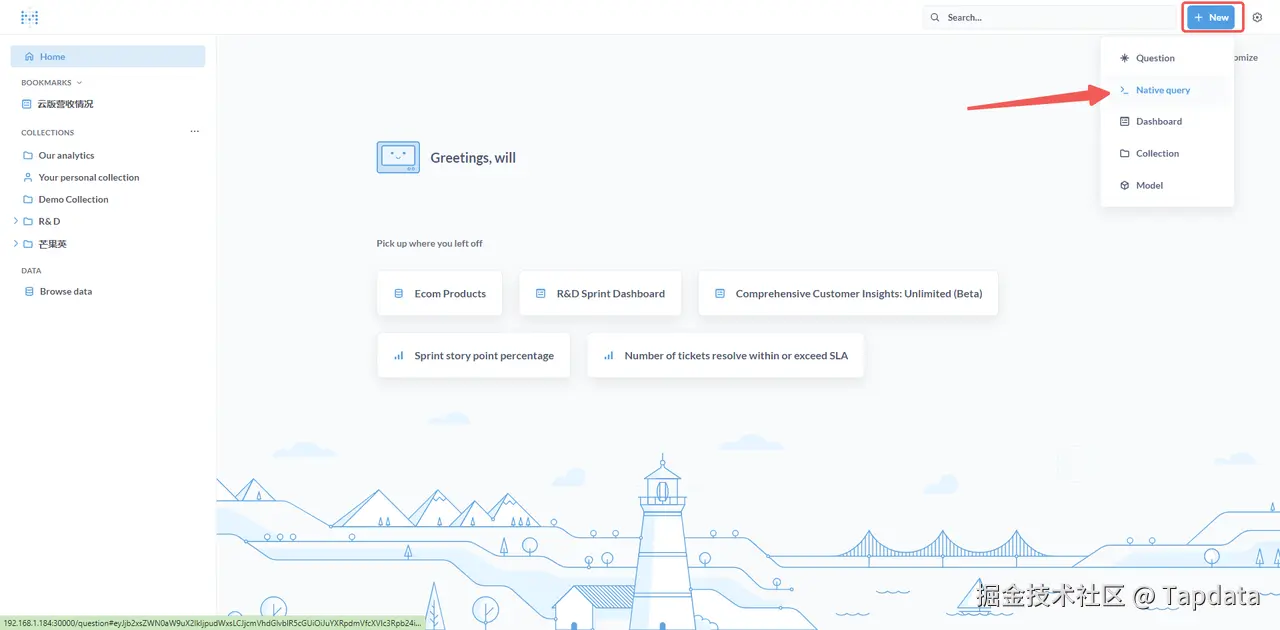
Task: Open the settings gear icon
Action: coord(1257,17)
